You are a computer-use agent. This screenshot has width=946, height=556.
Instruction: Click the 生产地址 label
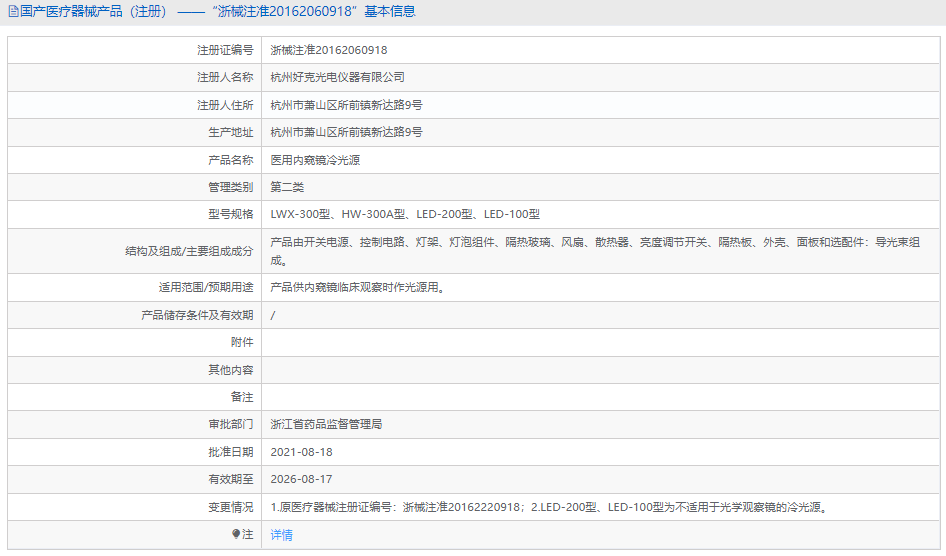tap(230, 132)
